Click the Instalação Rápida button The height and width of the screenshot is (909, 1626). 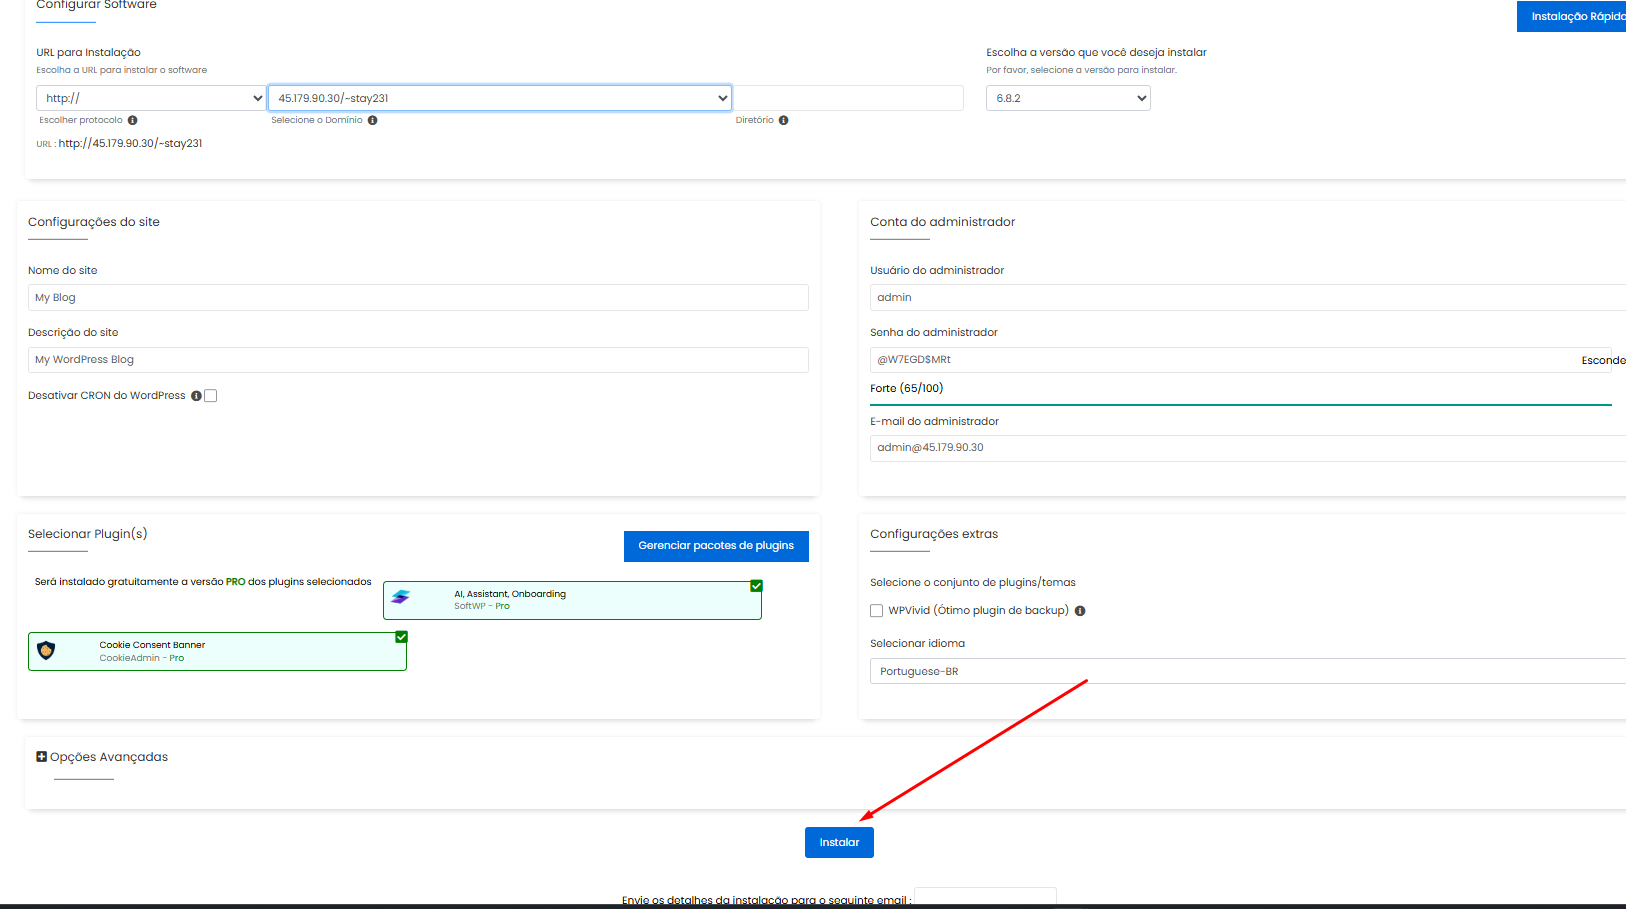click(1572, 16)
